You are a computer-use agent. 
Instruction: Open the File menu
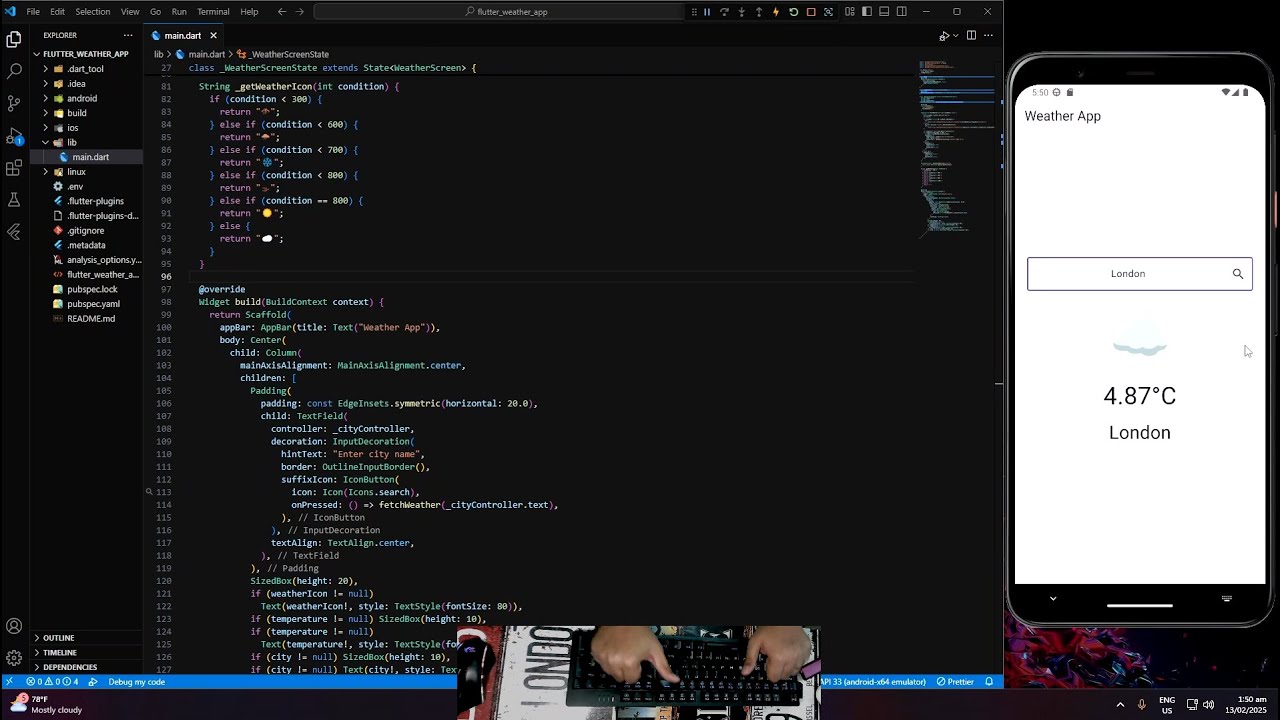coord(33,12)
